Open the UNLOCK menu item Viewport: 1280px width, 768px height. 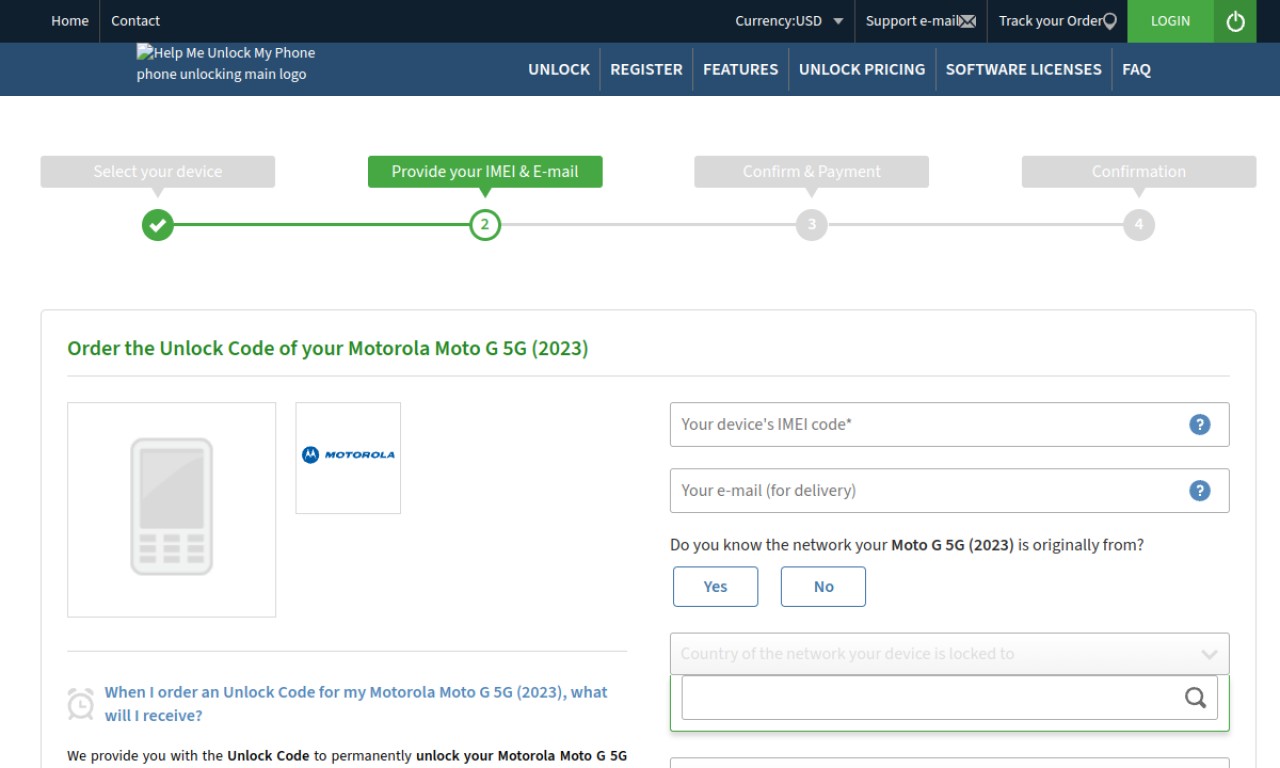559,69
